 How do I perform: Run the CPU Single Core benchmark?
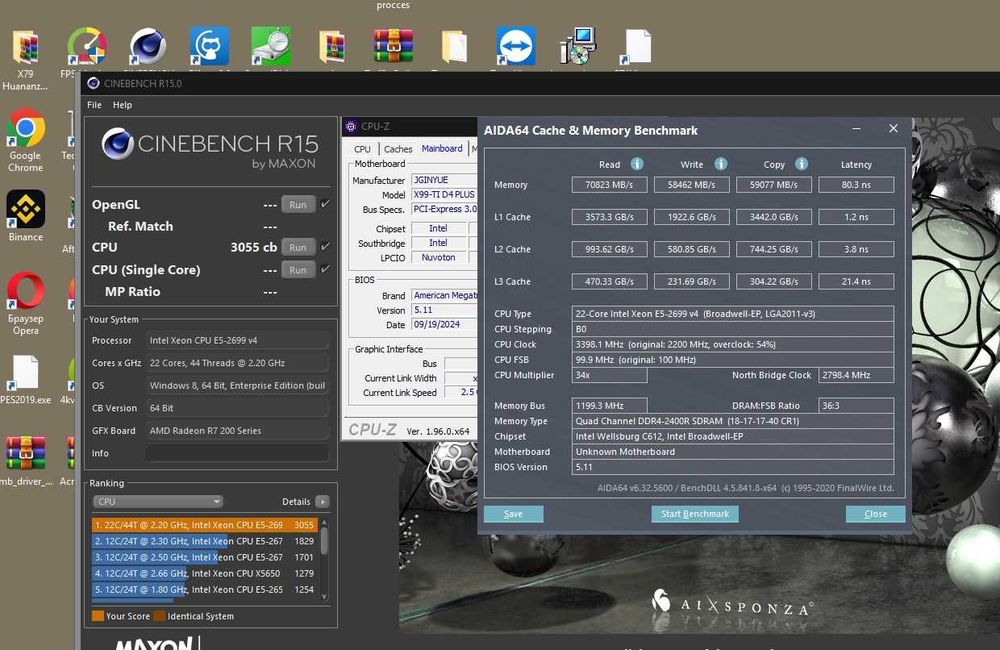coord(298,270)
